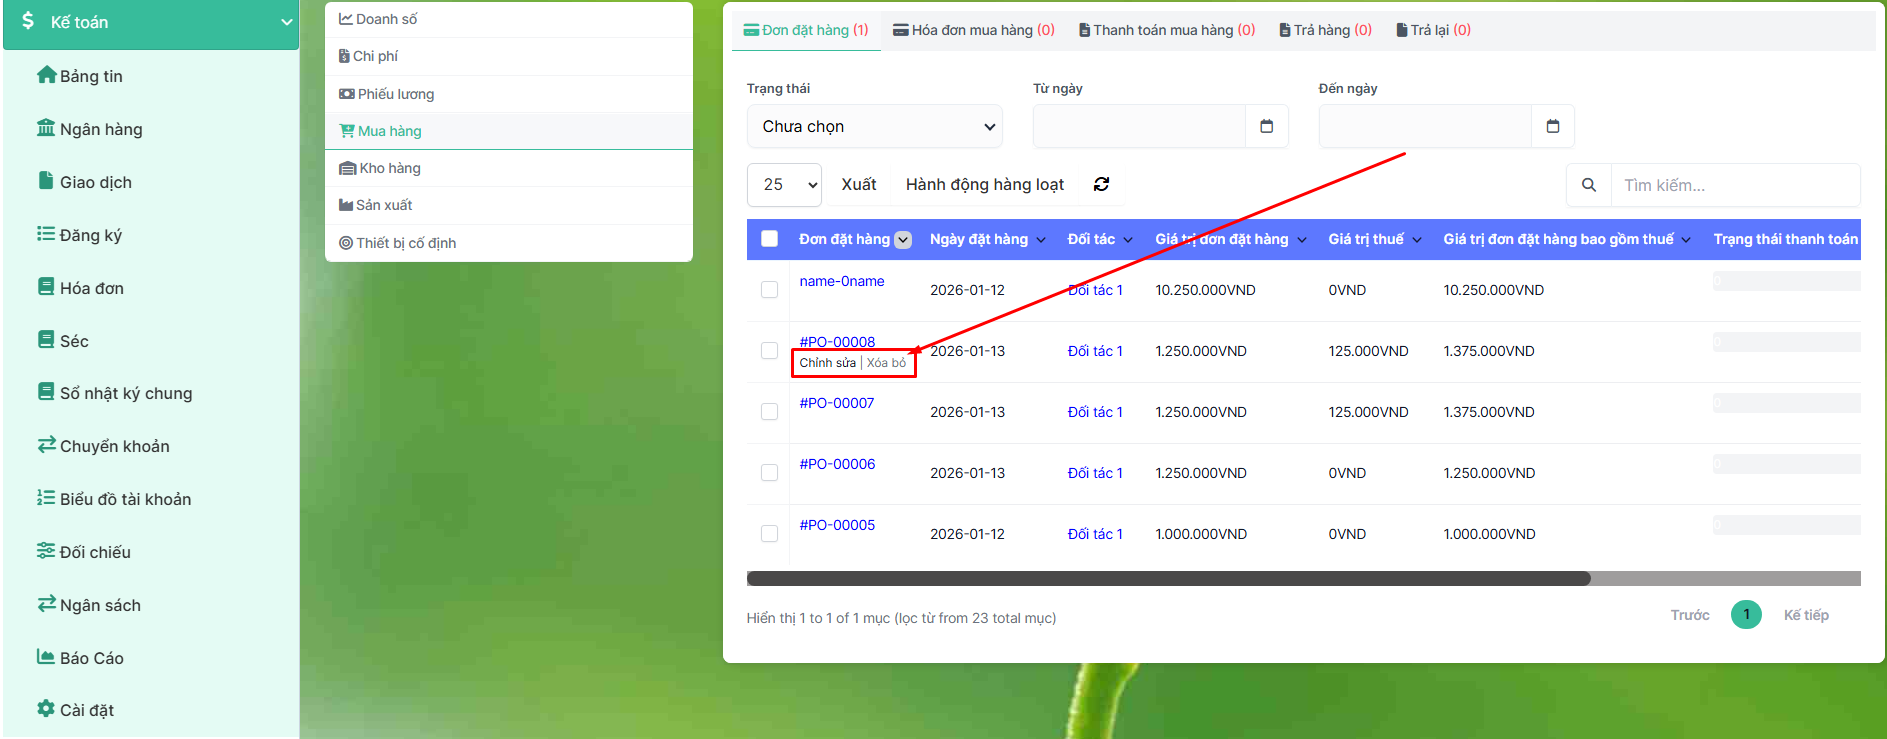Click the refresh icon beside Hành động hàng loạt
Screen dimensions: 1887x739
click(x=1101, y=184)
